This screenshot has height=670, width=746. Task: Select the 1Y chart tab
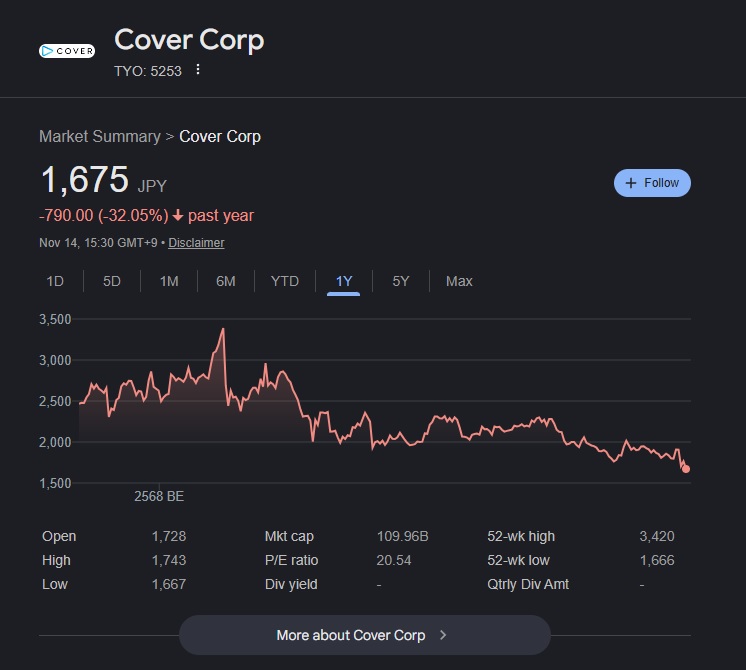click(344, 281)
